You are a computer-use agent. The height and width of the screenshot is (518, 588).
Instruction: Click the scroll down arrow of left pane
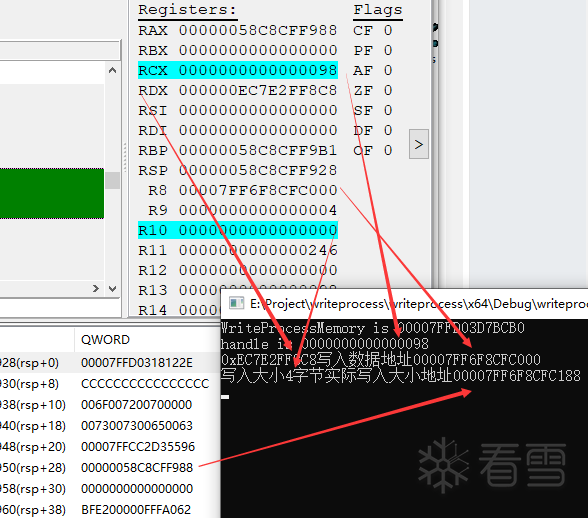(112, 289)
